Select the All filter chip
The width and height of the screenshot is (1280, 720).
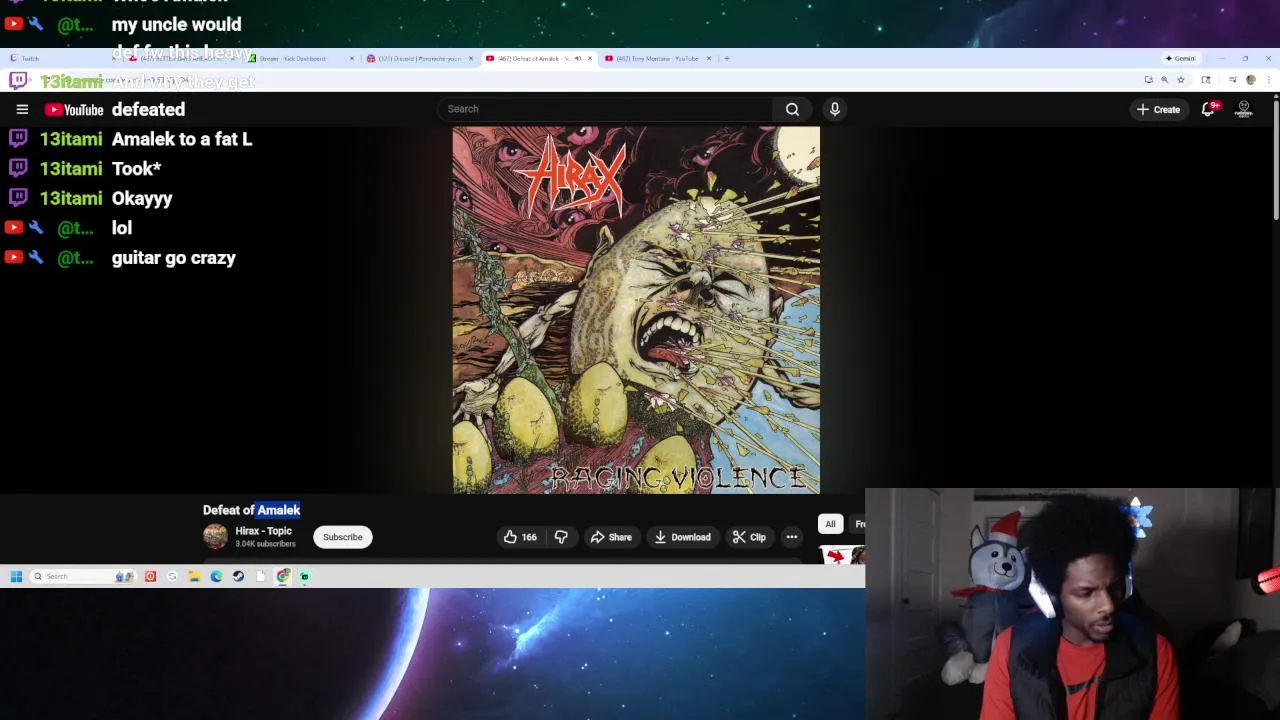click(830, 524)
